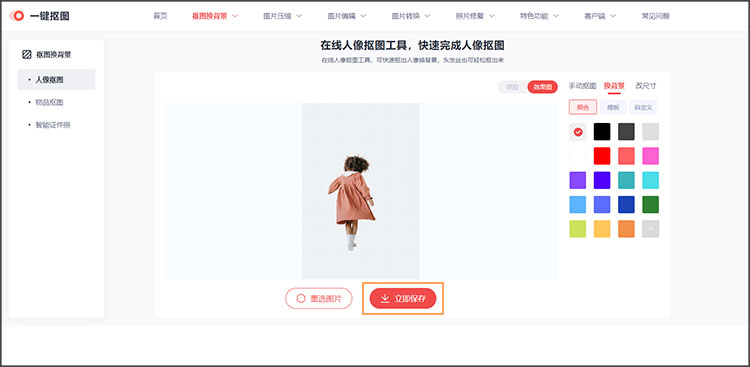Viewport: 750px width, 367px height.
Task: Click the 一键抠图 logo icon
Action: 17,16
